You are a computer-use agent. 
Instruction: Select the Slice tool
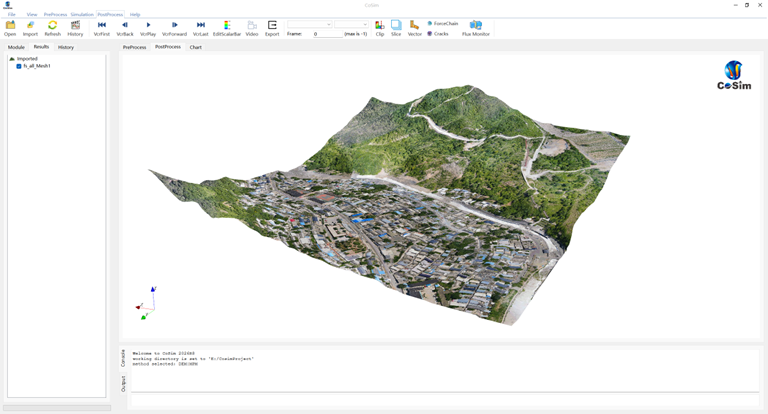pyautogui.click(x=396, y=25)
